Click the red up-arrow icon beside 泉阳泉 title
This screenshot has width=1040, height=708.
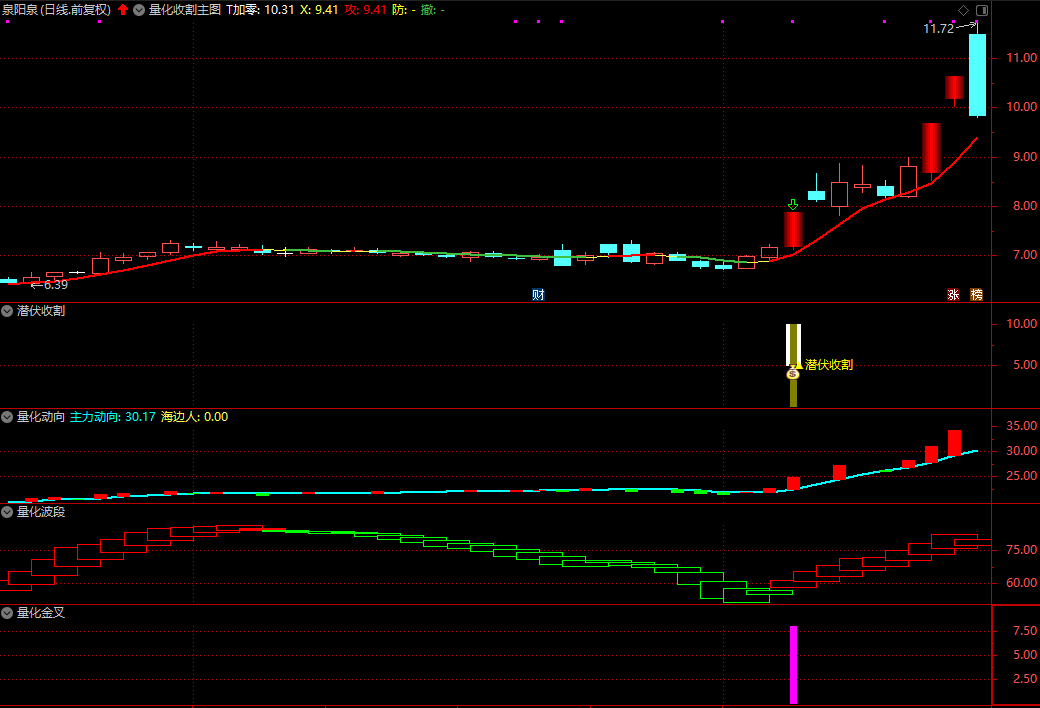tap(123, 9)
